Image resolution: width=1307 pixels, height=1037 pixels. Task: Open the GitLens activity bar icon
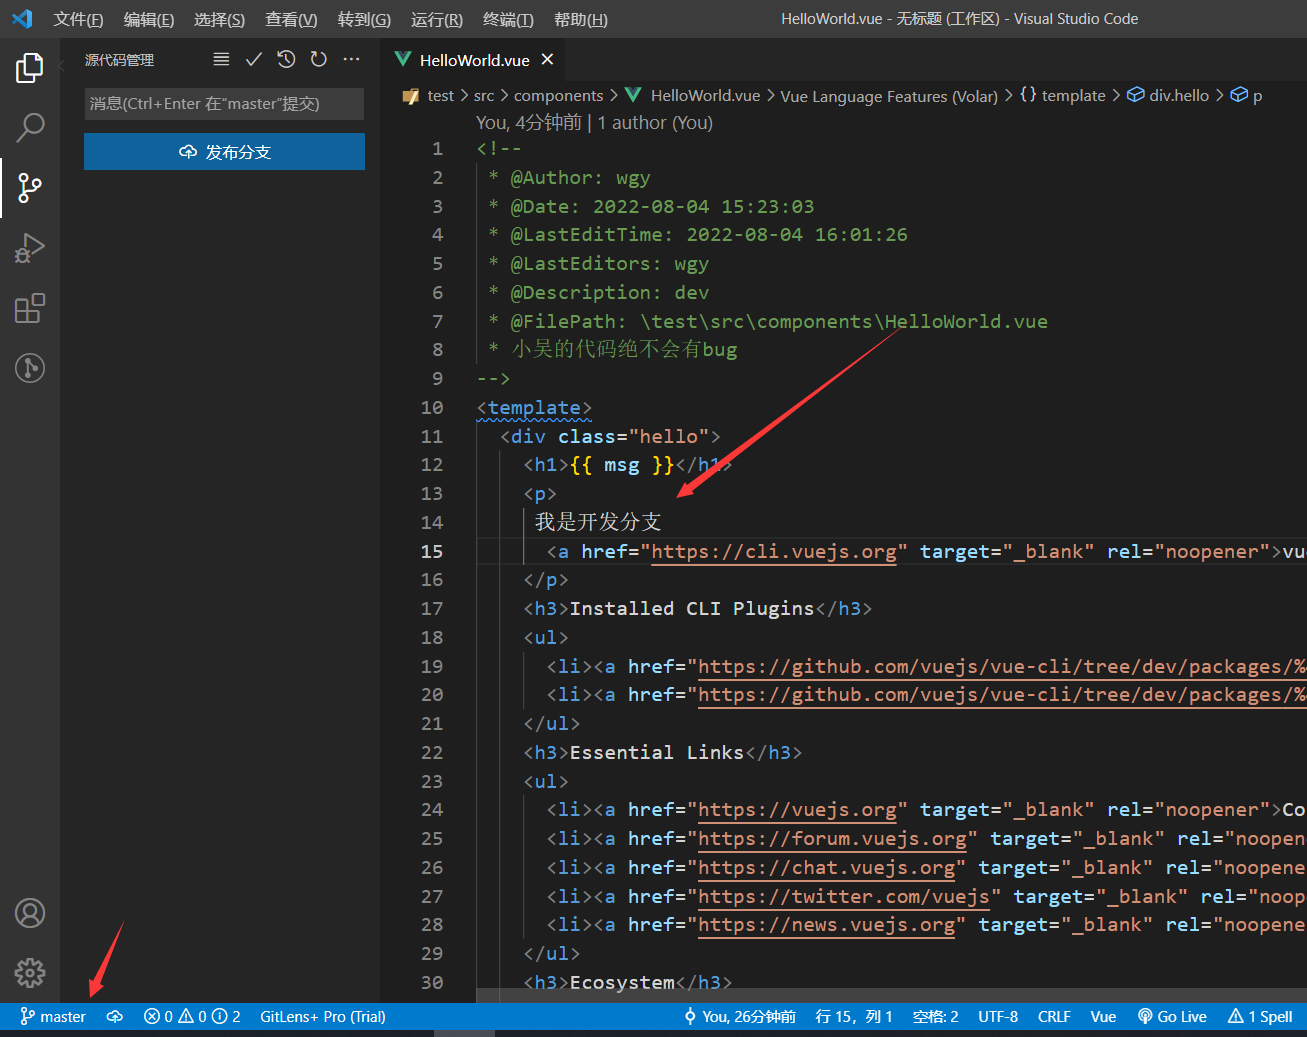[x=30, y=368]
